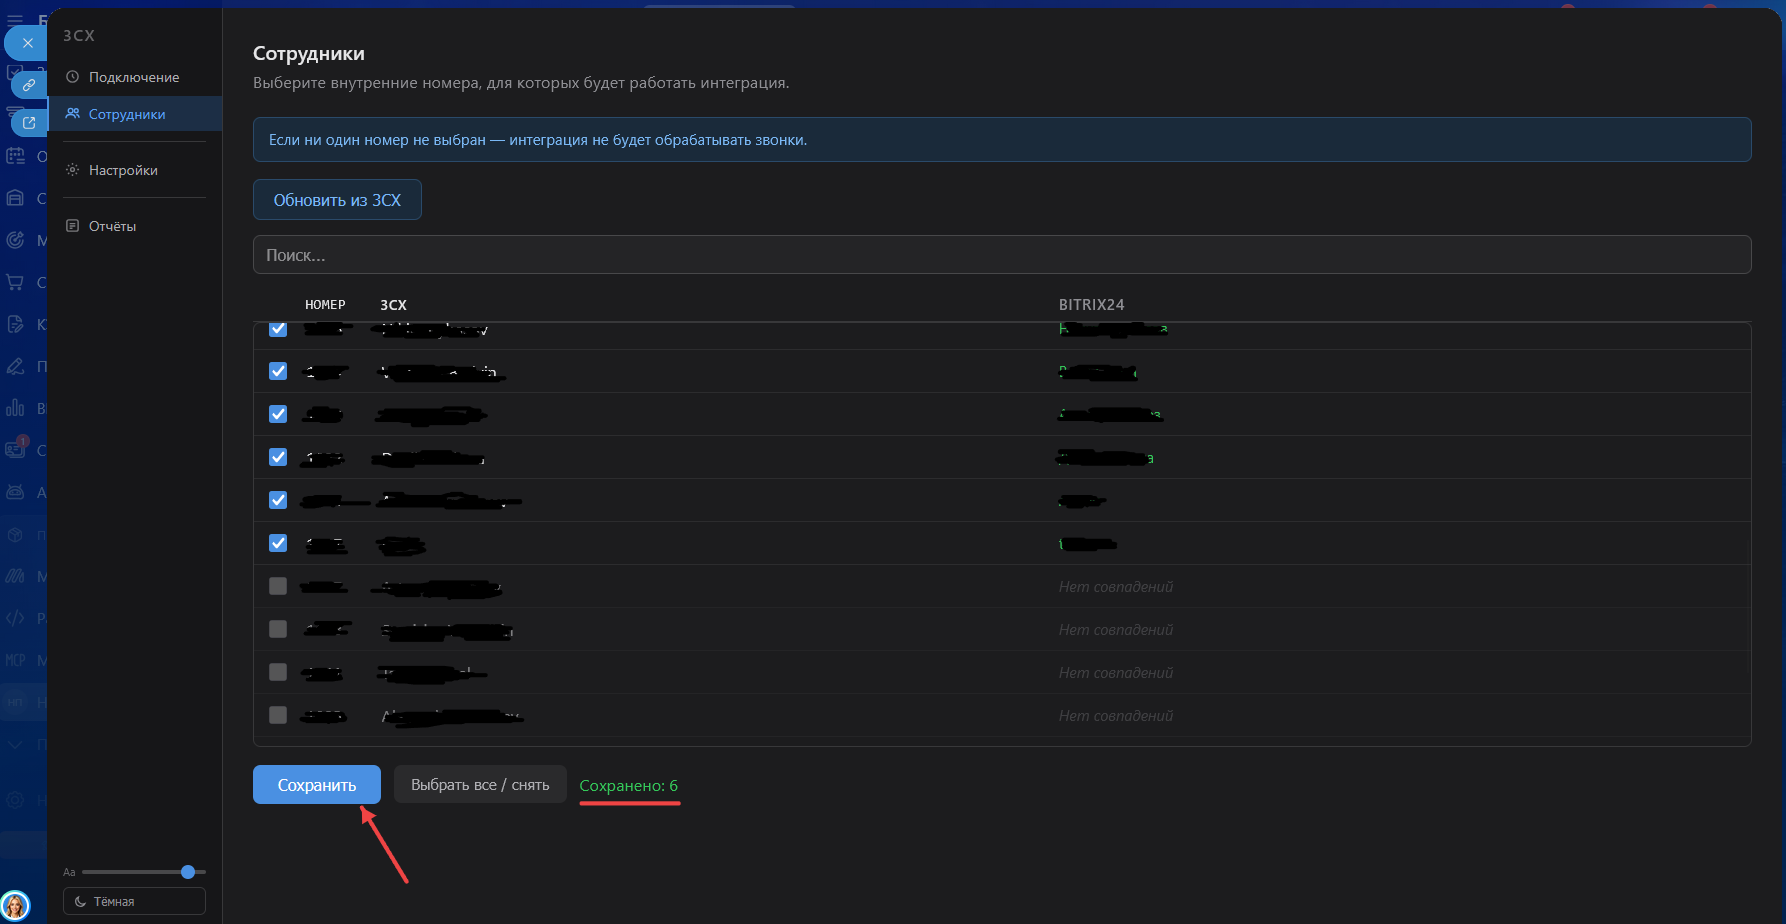Viewport: 1786px width, 924px height.
Task: Open the gear settings icon in left sidebar
Action: tap(15, 800)
